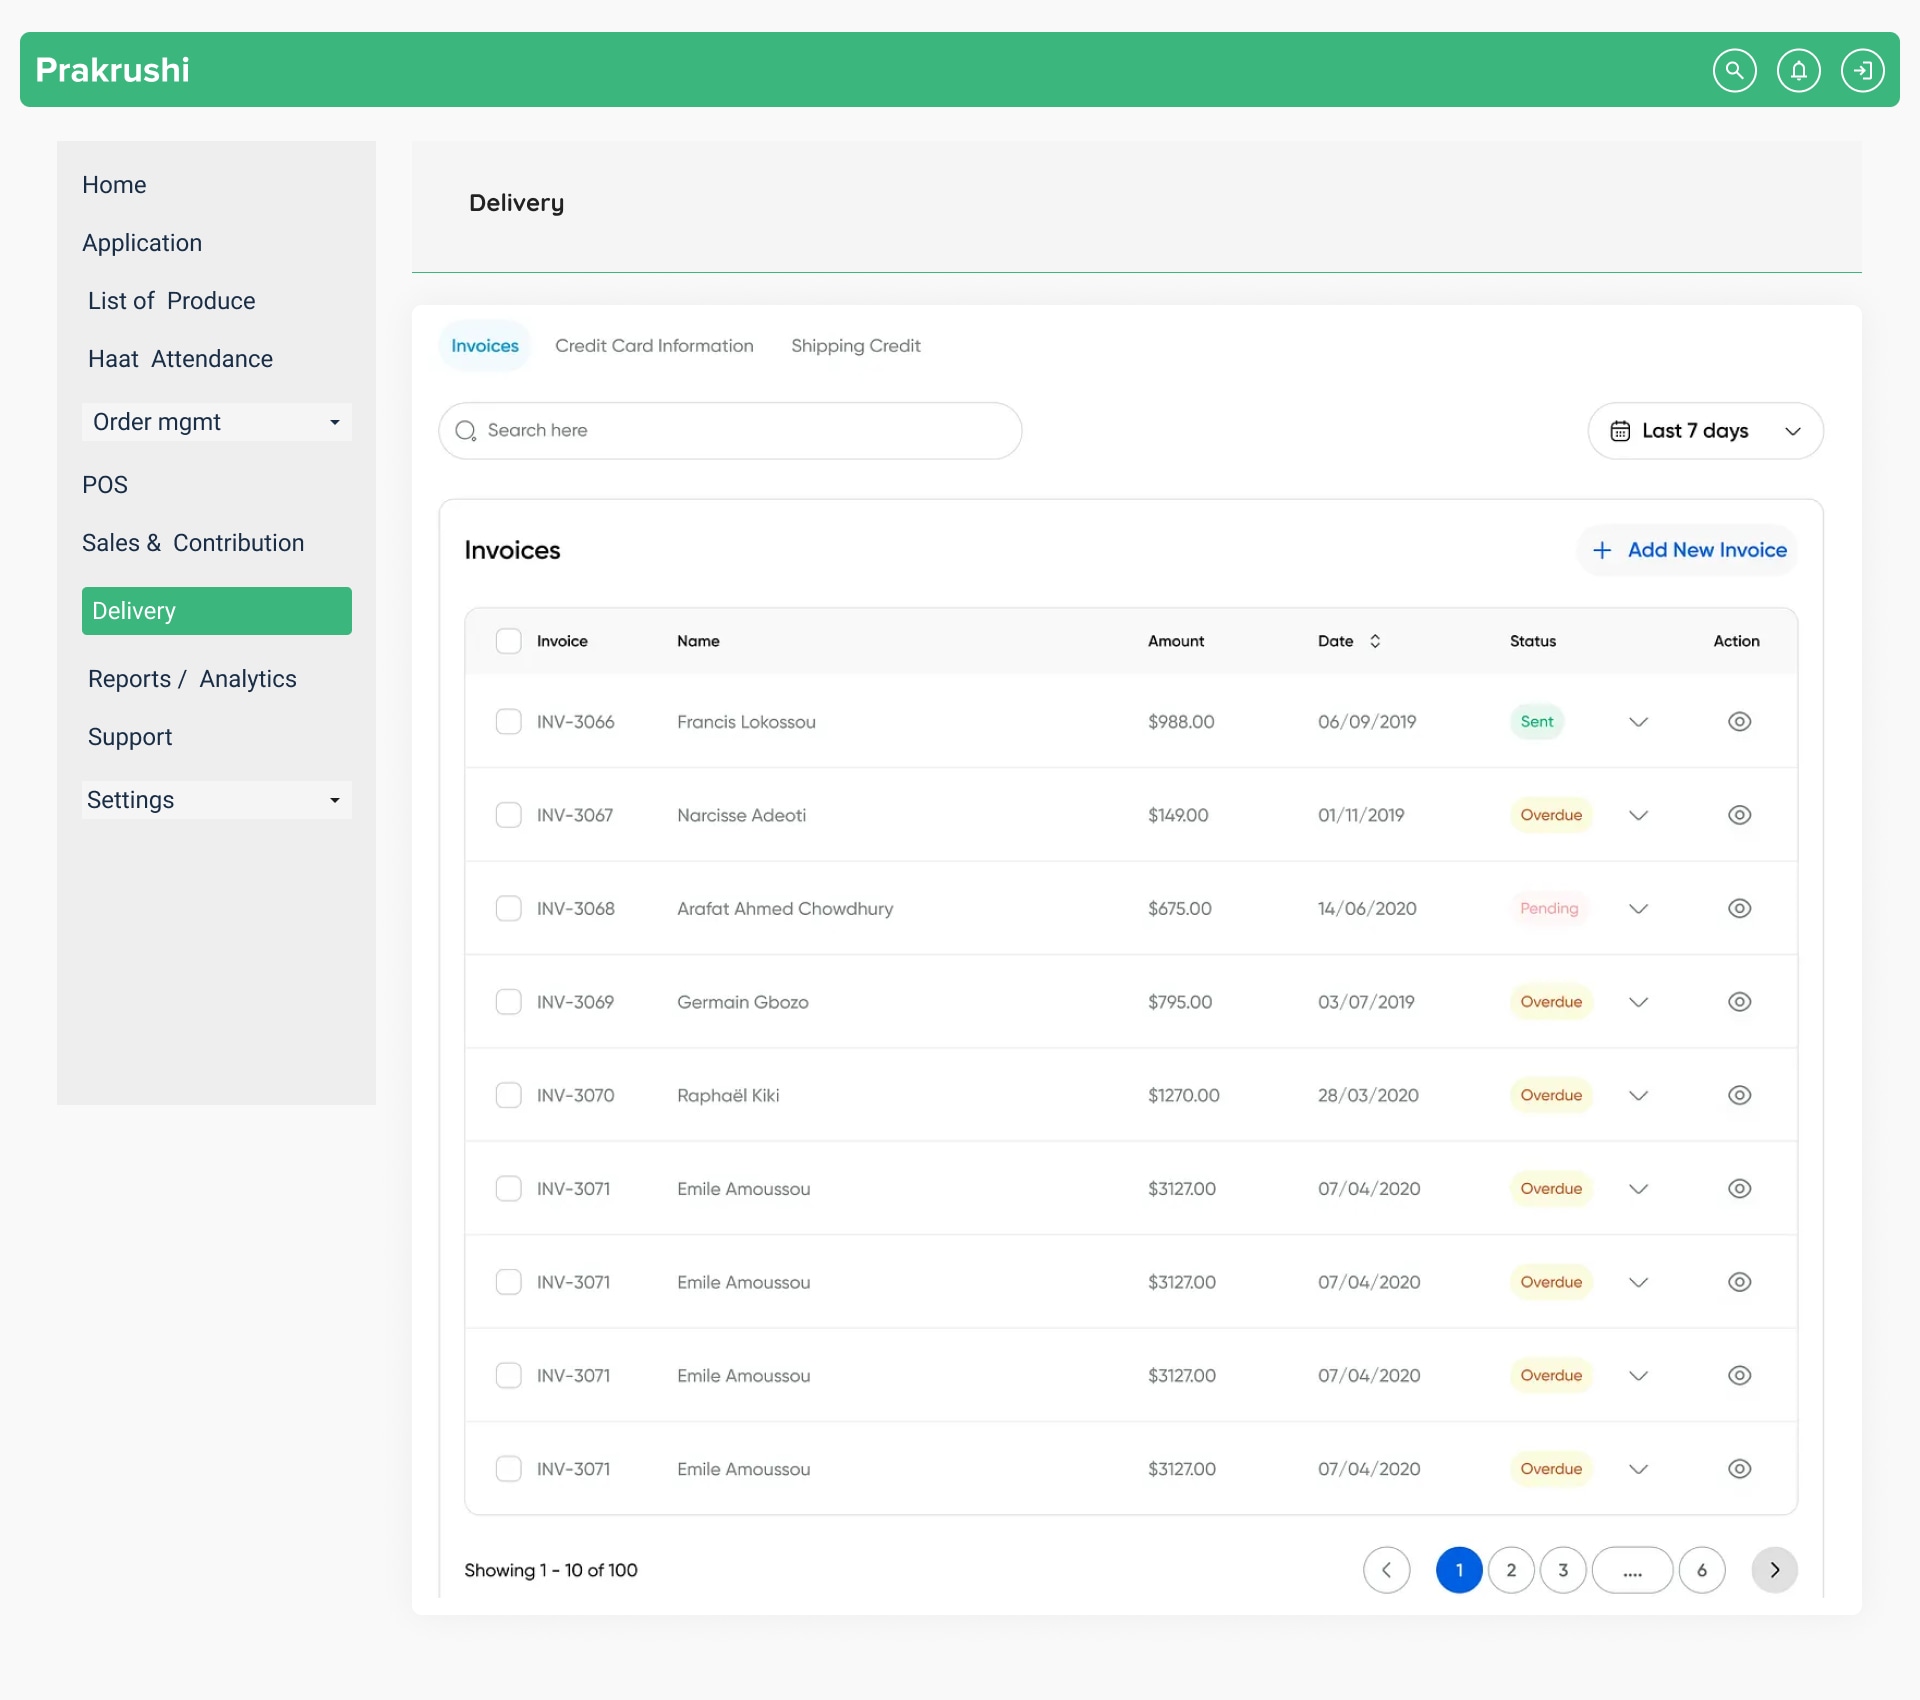
Task: Sort by Date column arrows
Action: 1375,641
